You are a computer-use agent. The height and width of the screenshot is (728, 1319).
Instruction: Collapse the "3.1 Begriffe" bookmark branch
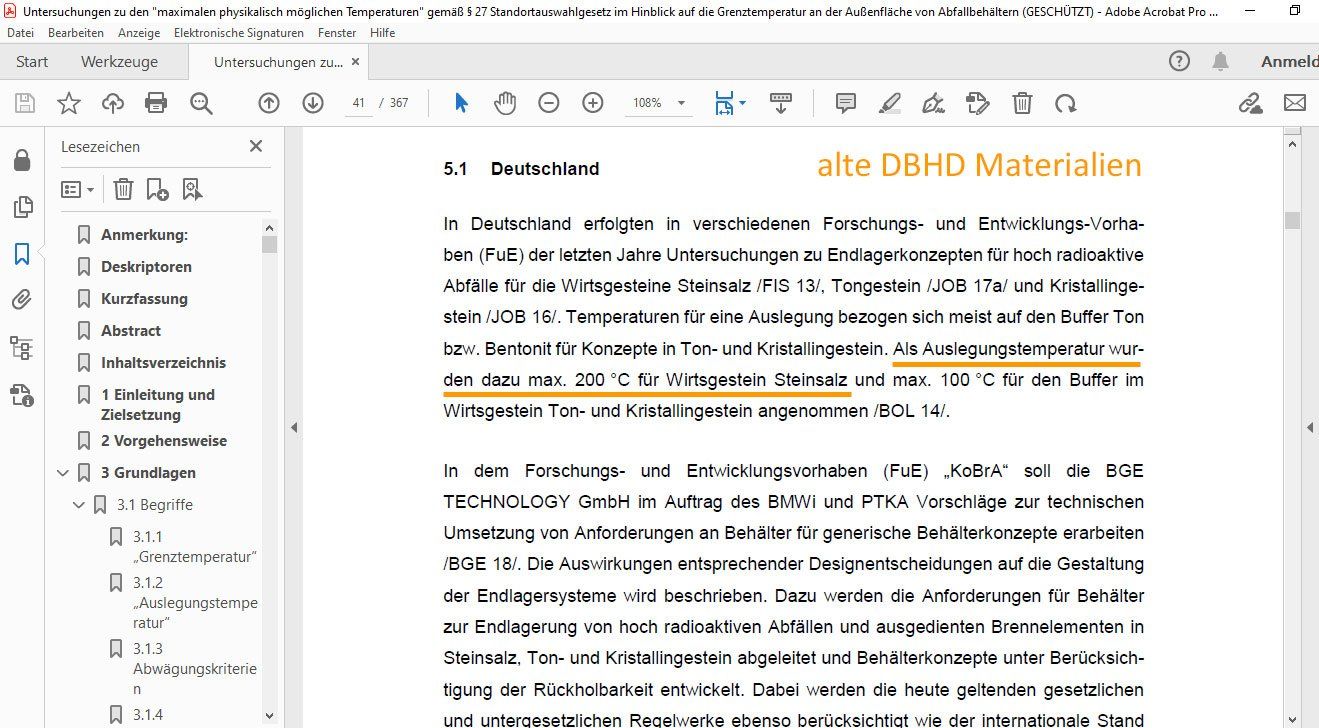[79, 505]
